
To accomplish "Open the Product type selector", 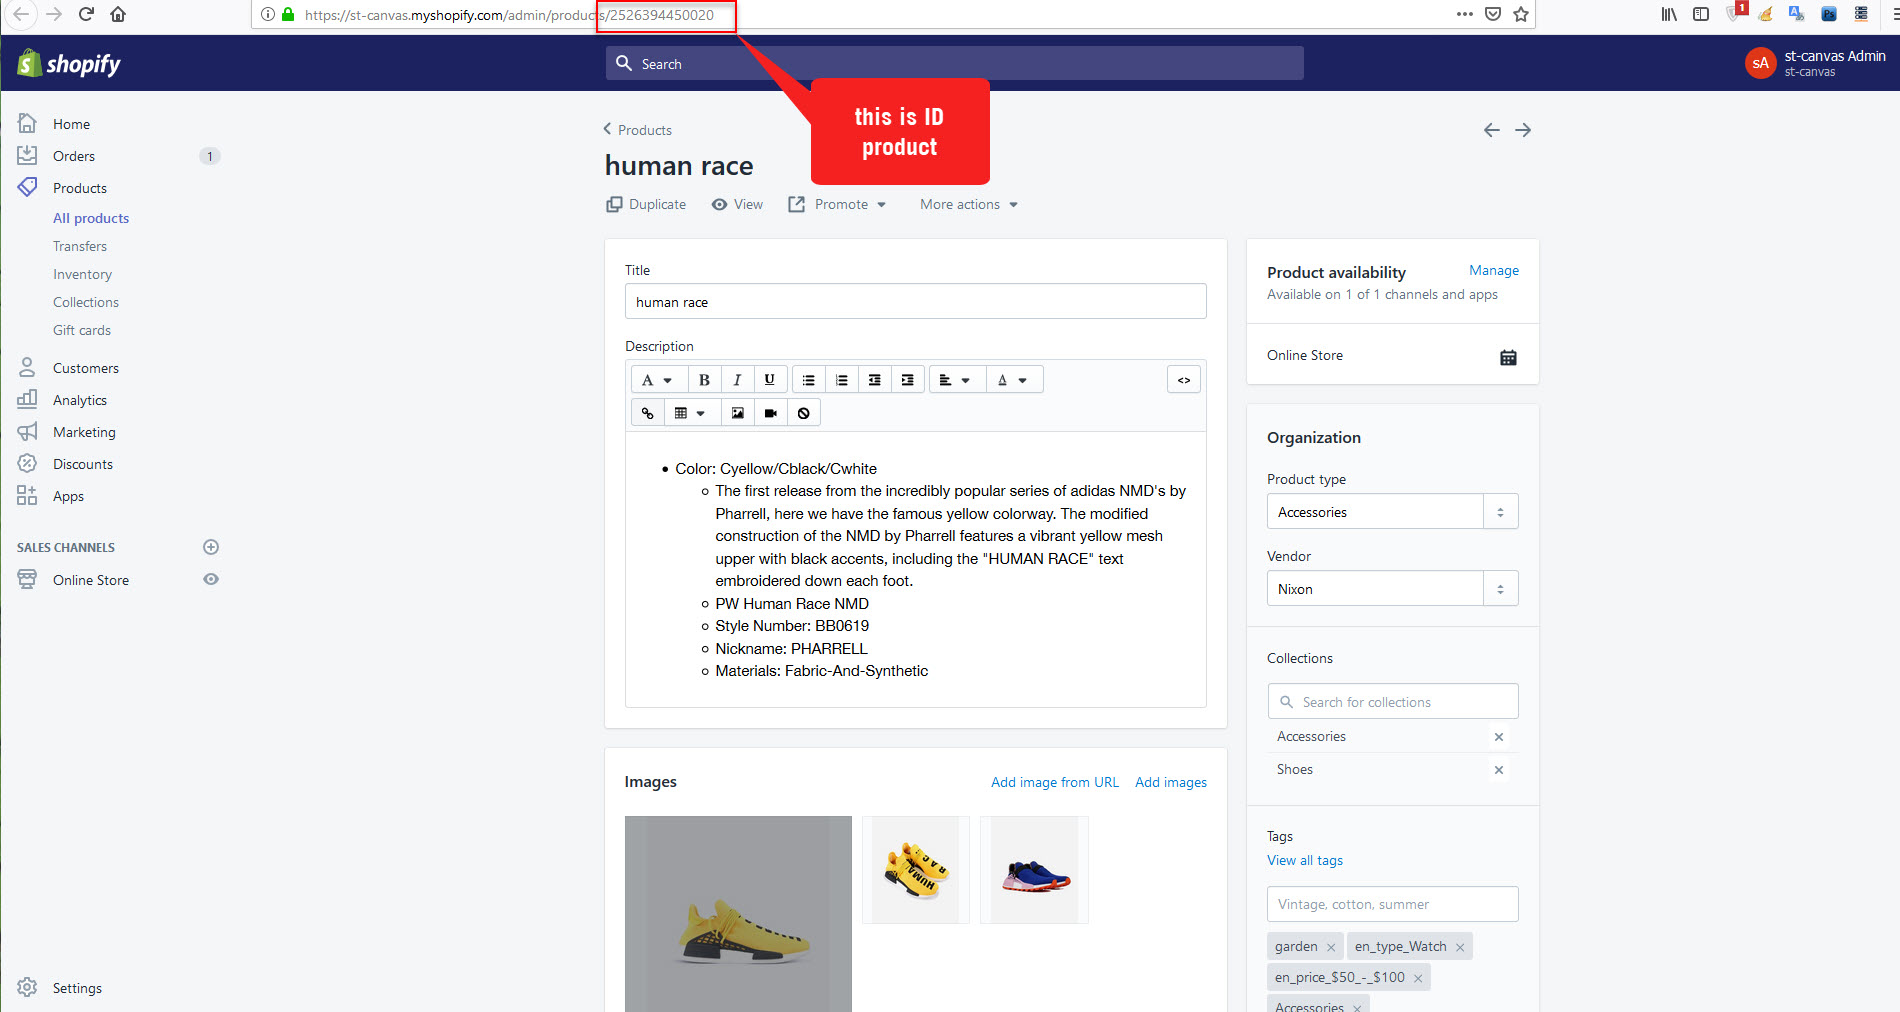I will click(x=1392, y=512).
